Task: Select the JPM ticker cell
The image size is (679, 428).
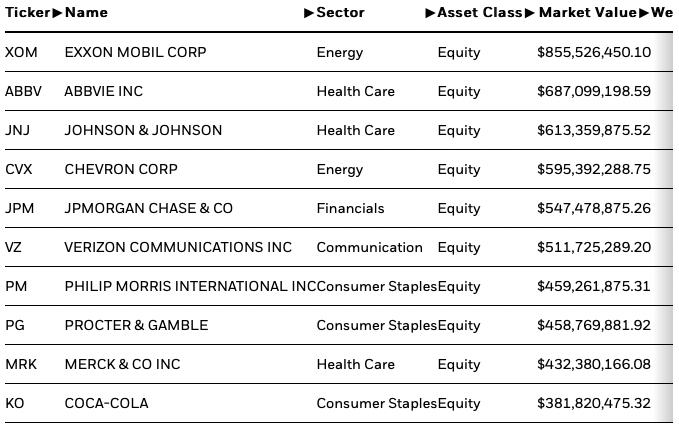Action: click(x=19, y=208)
